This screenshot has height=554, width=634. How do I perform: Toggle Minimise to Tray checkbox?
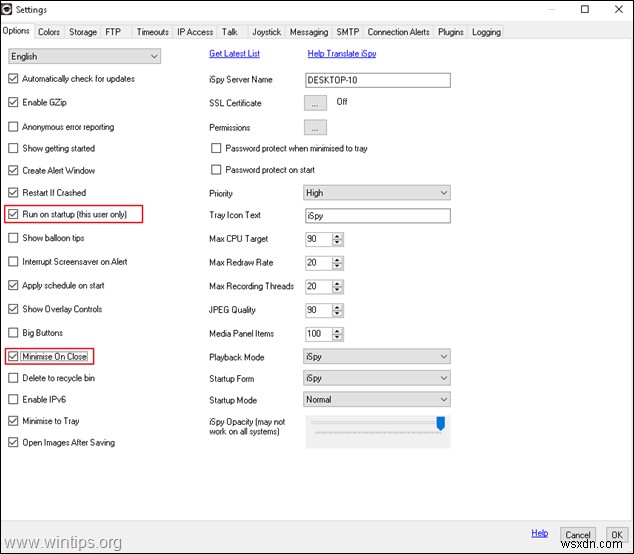(13, 421)
